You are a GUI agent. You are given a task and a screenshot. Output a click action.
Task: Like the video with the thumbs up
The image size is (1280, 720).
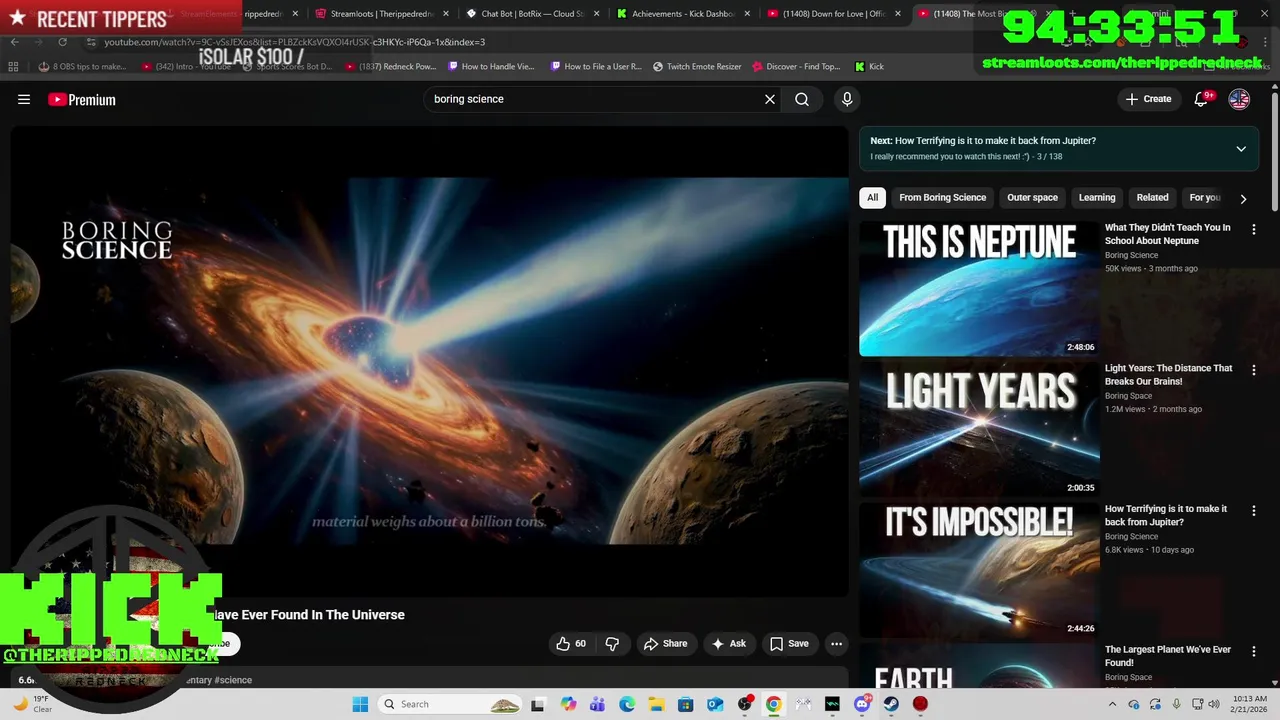coord(570,643)
